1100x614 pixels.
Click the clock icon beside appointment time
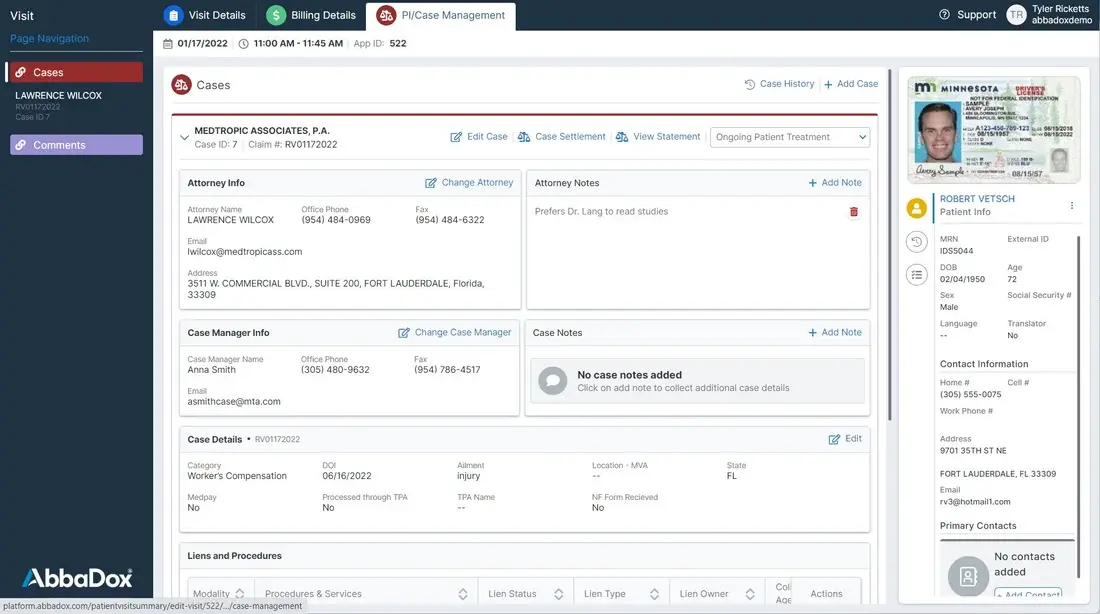click(x=243, y=44)
